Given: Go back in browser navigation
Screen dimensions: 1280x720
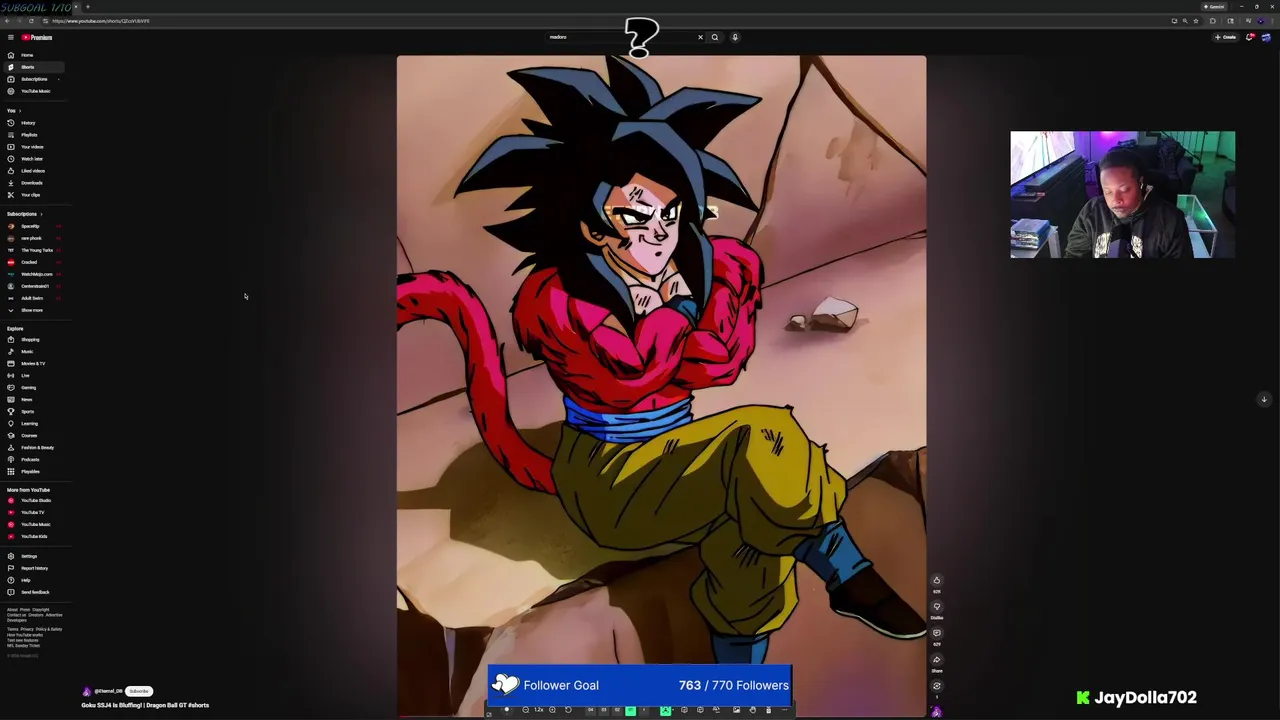Looking at the screenshot, I should pos(8,21).
